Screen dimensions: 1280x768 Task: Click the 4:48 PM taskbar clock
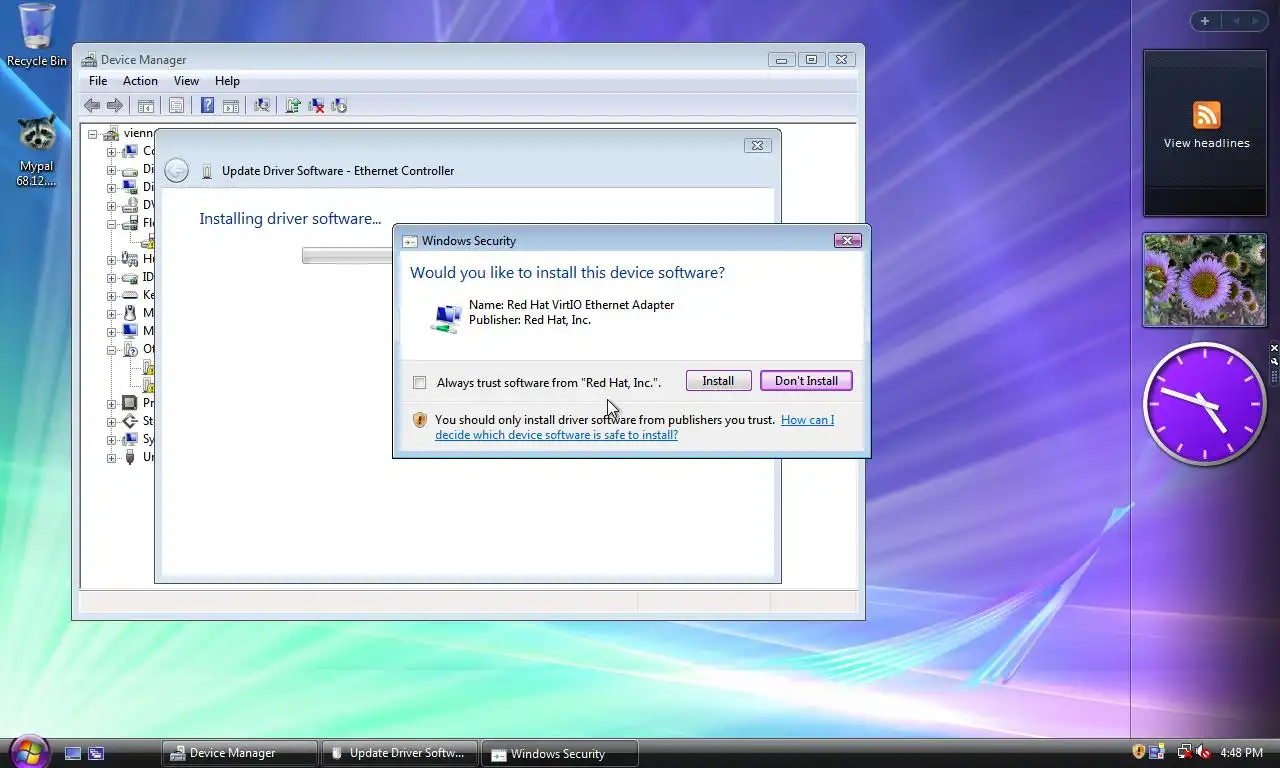click(x=1241, y=753)
